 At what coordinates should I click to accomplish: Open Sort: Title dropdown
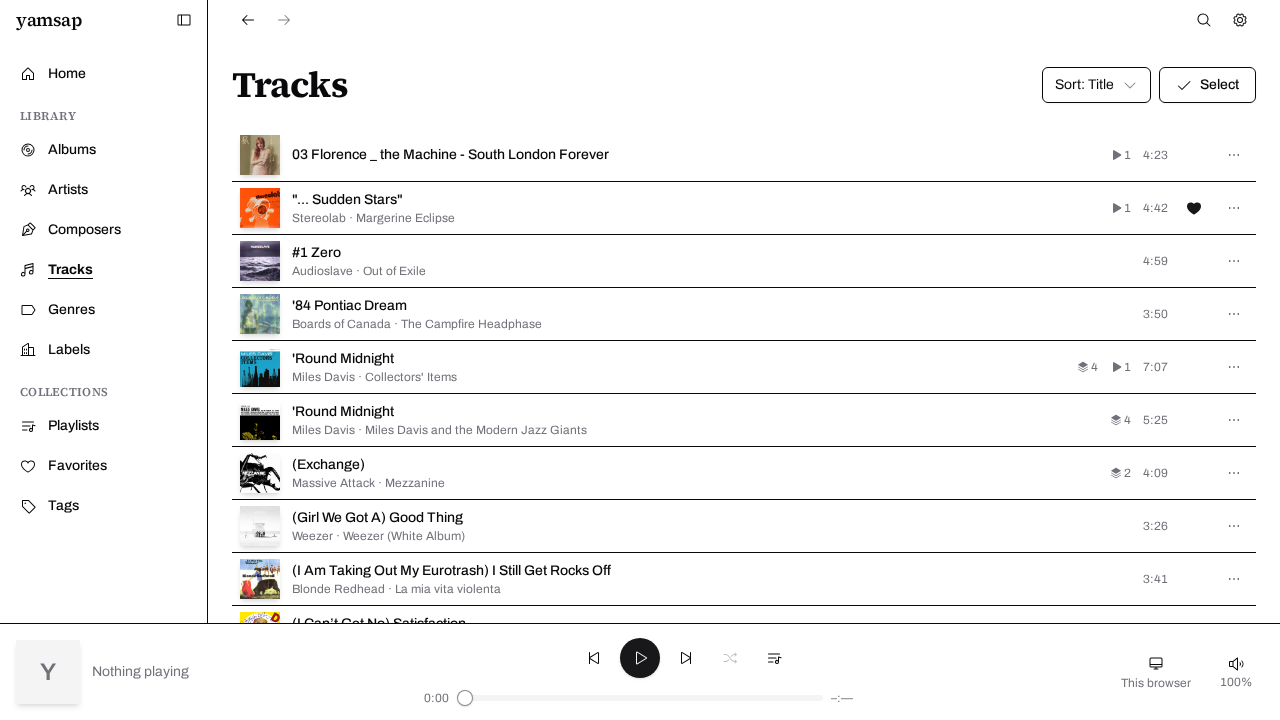coord(1096,85)
